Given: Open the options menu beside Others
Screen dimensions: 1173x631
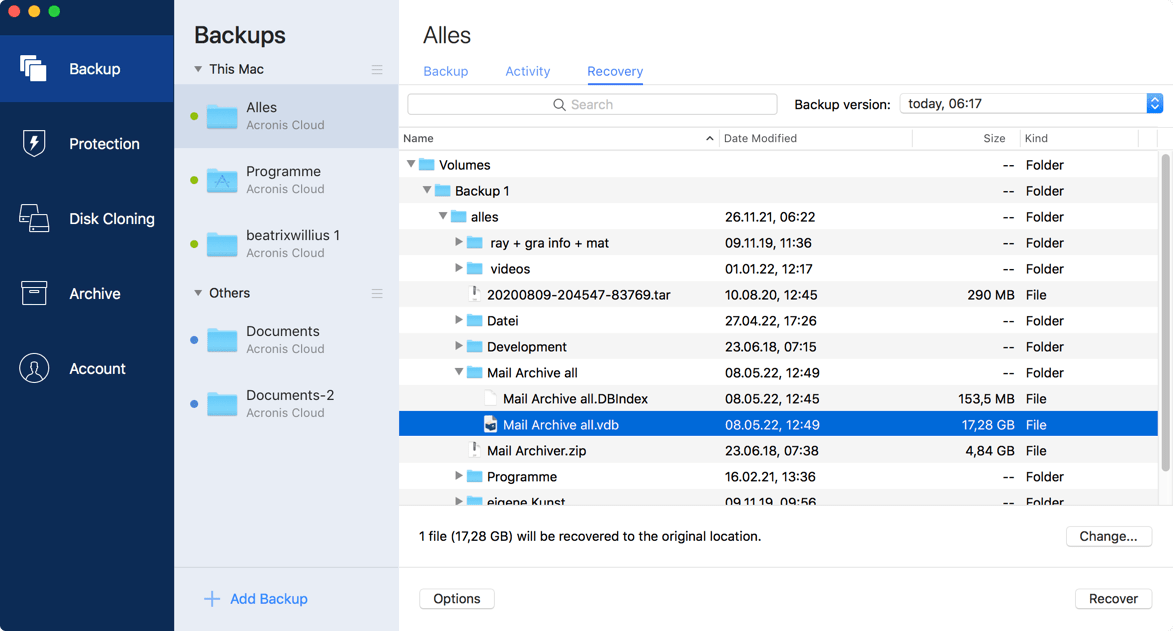Looking at the screenshot, I should click(x=377, y=293).
